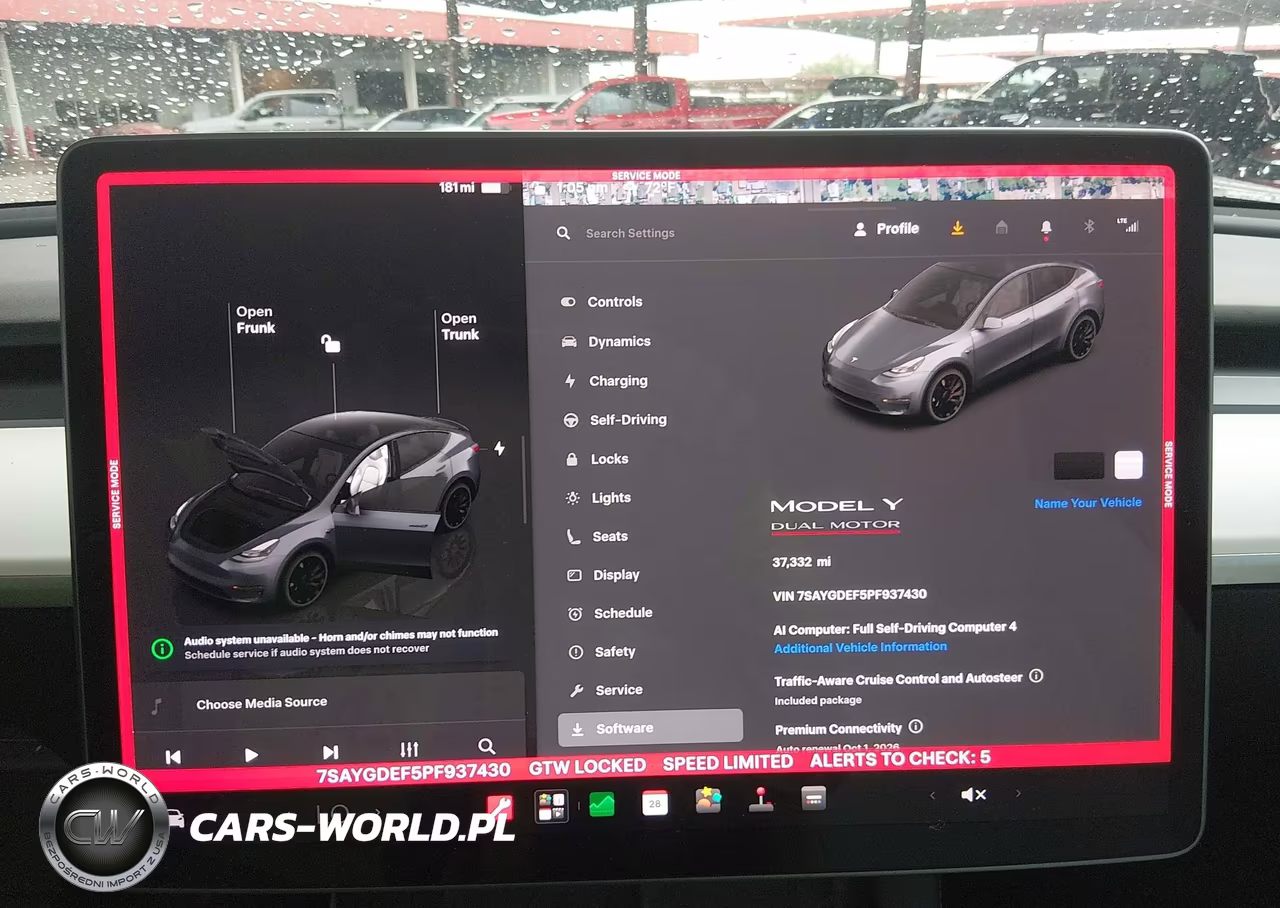Play the media

[x=251, y=755]
